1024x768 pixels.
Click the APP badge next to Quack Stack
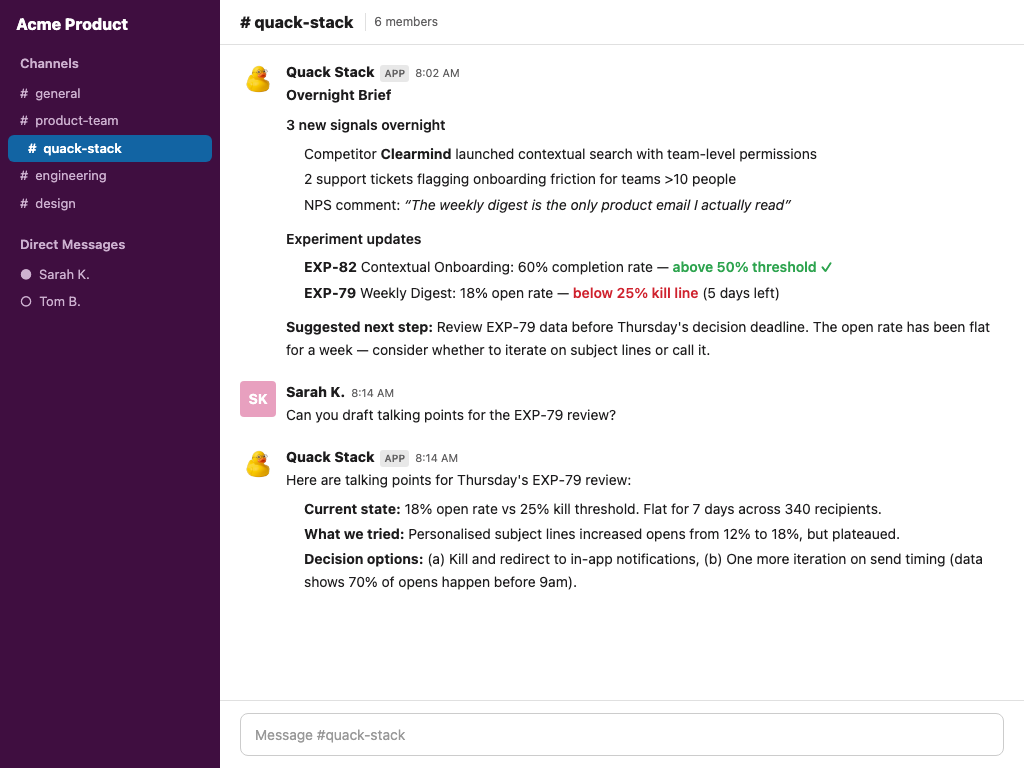click(394, 72)
